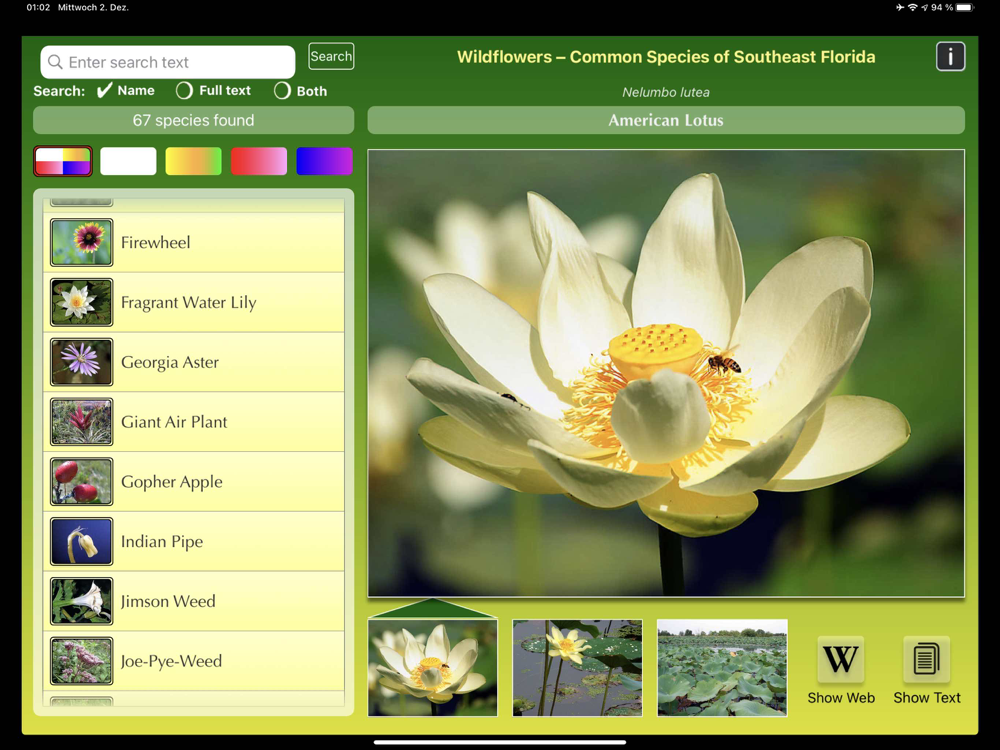Select the Gopher Apple thumbnail icon
1000x750 pixels.
[x=82, y=482]
